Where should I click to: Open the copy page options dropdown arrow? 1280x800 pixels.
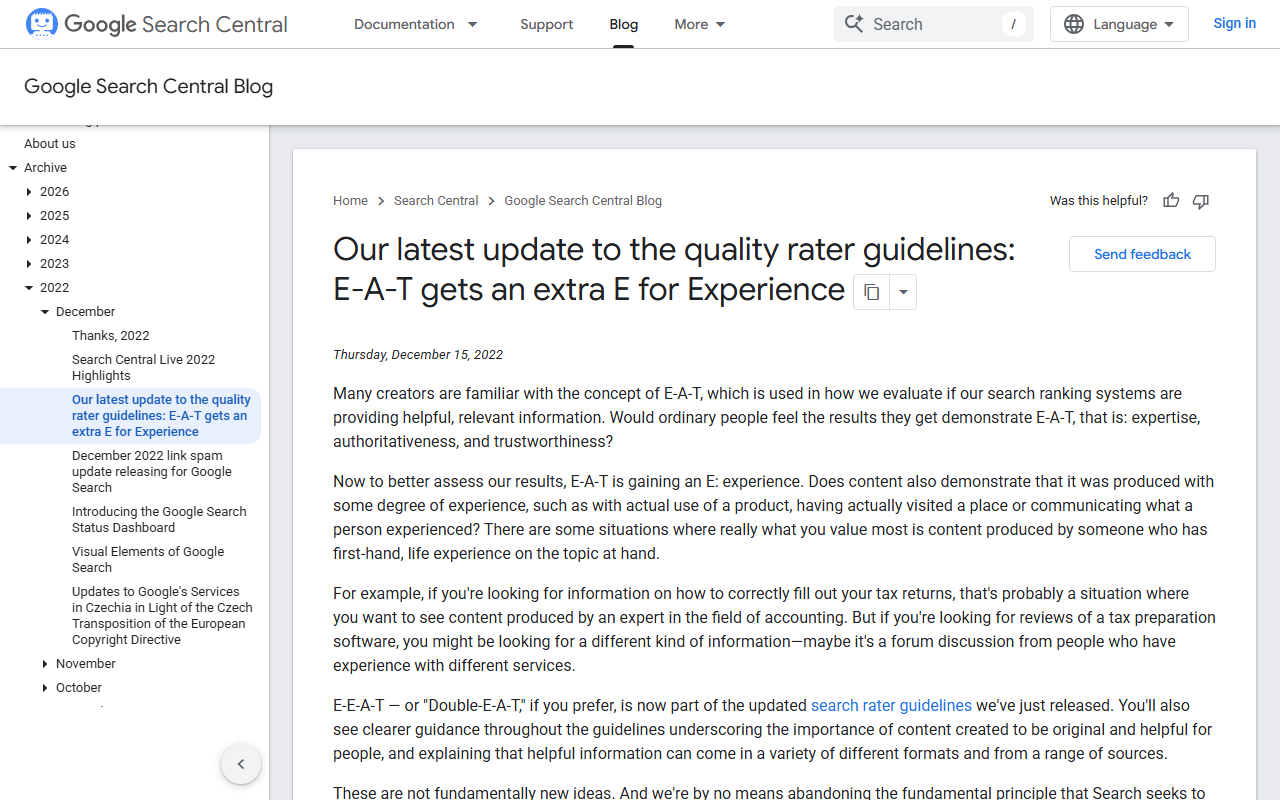(x=903, y=292)
